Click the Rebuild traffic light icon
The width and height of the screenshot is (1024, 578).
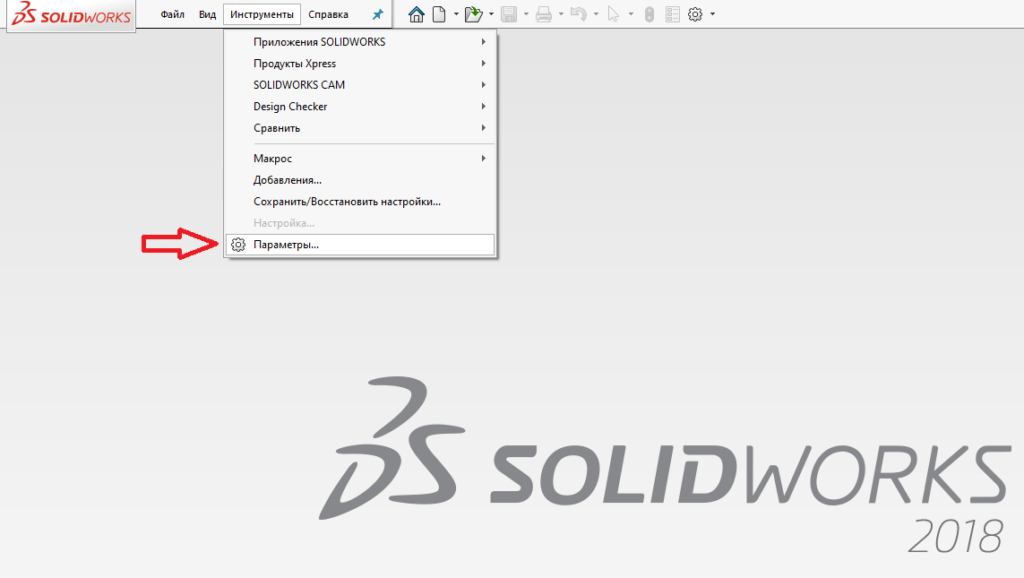pyautogui.click(x=649, y=14)
